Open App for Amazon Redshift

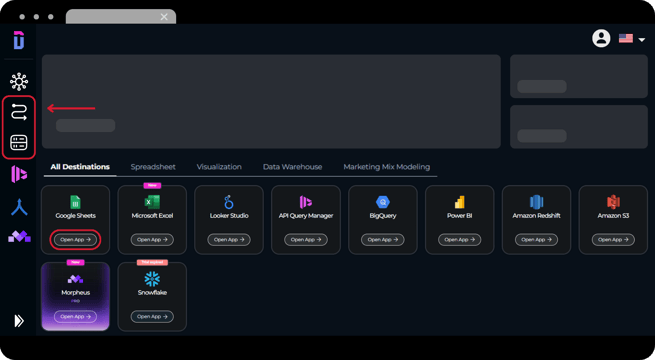536,240
